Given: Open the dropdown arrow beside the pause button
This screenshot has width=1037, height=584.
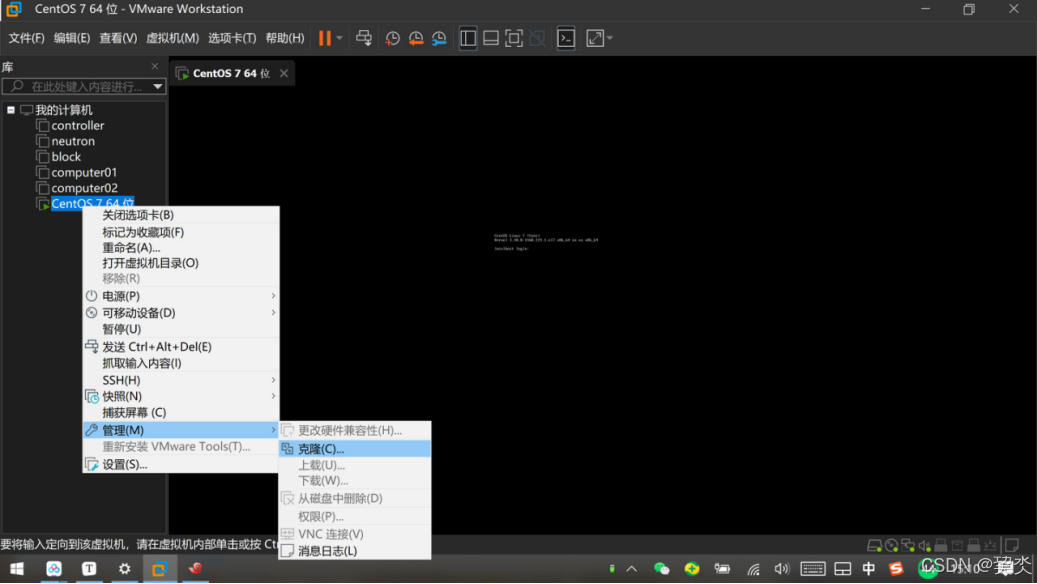Looking at the screenshot, I should click(339, 38).
